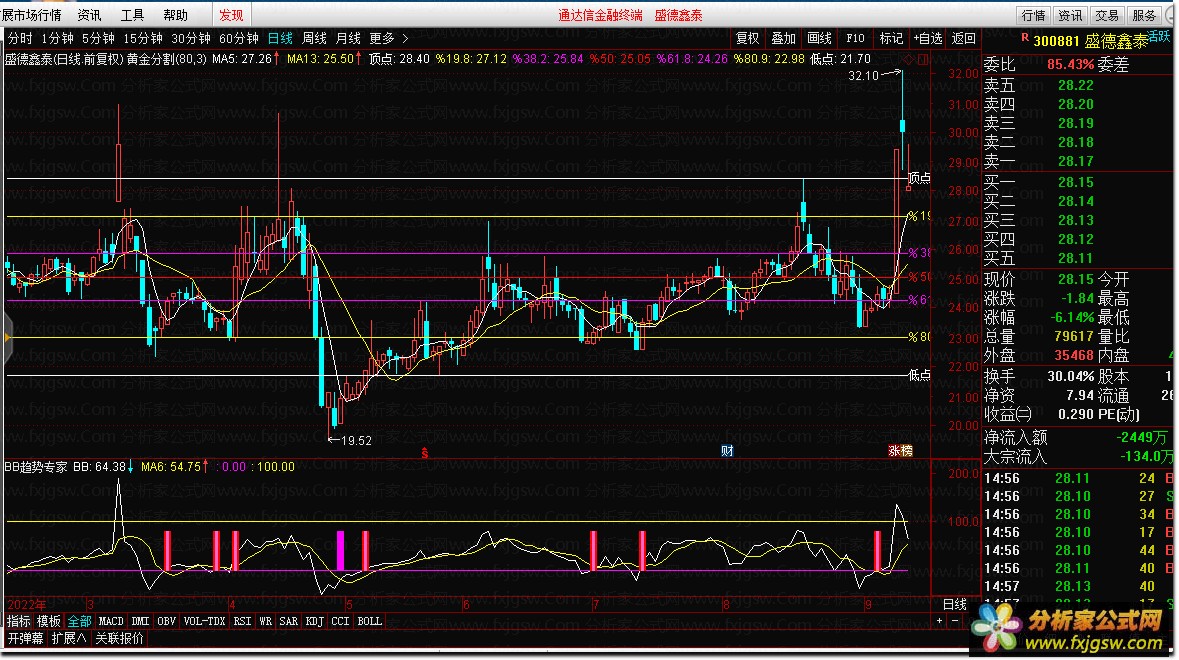The height and width of the screenshot is (660, 1179).
Task: Select the 日线 daily chart period
Action: pos(280,38)
